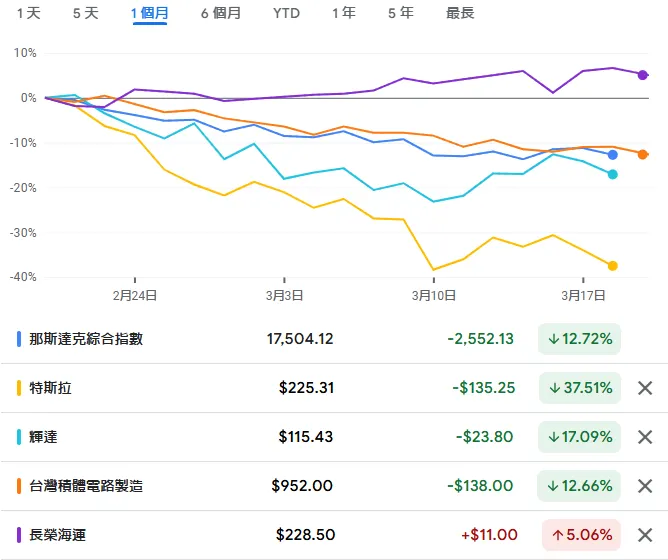
Task: Select the 1 個月 range tab
Action: (x=150, y=13)
